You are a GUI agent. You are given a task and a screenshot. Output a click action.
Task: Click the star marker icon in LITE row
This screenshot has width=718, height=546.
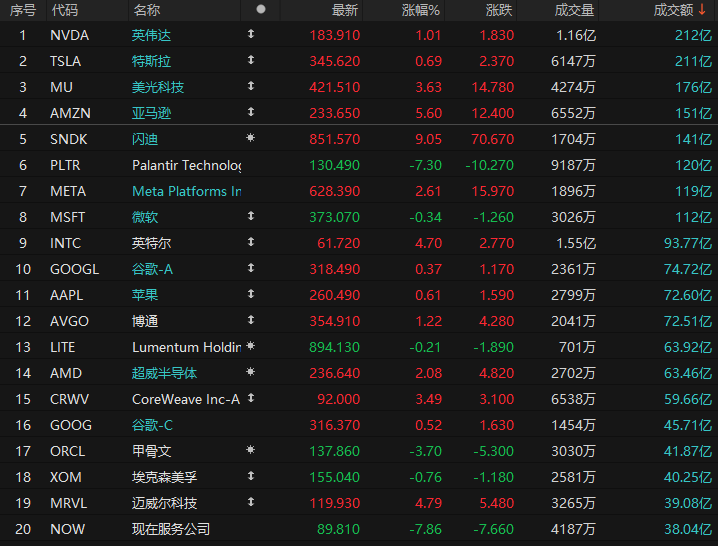click(x=250, y=346)
